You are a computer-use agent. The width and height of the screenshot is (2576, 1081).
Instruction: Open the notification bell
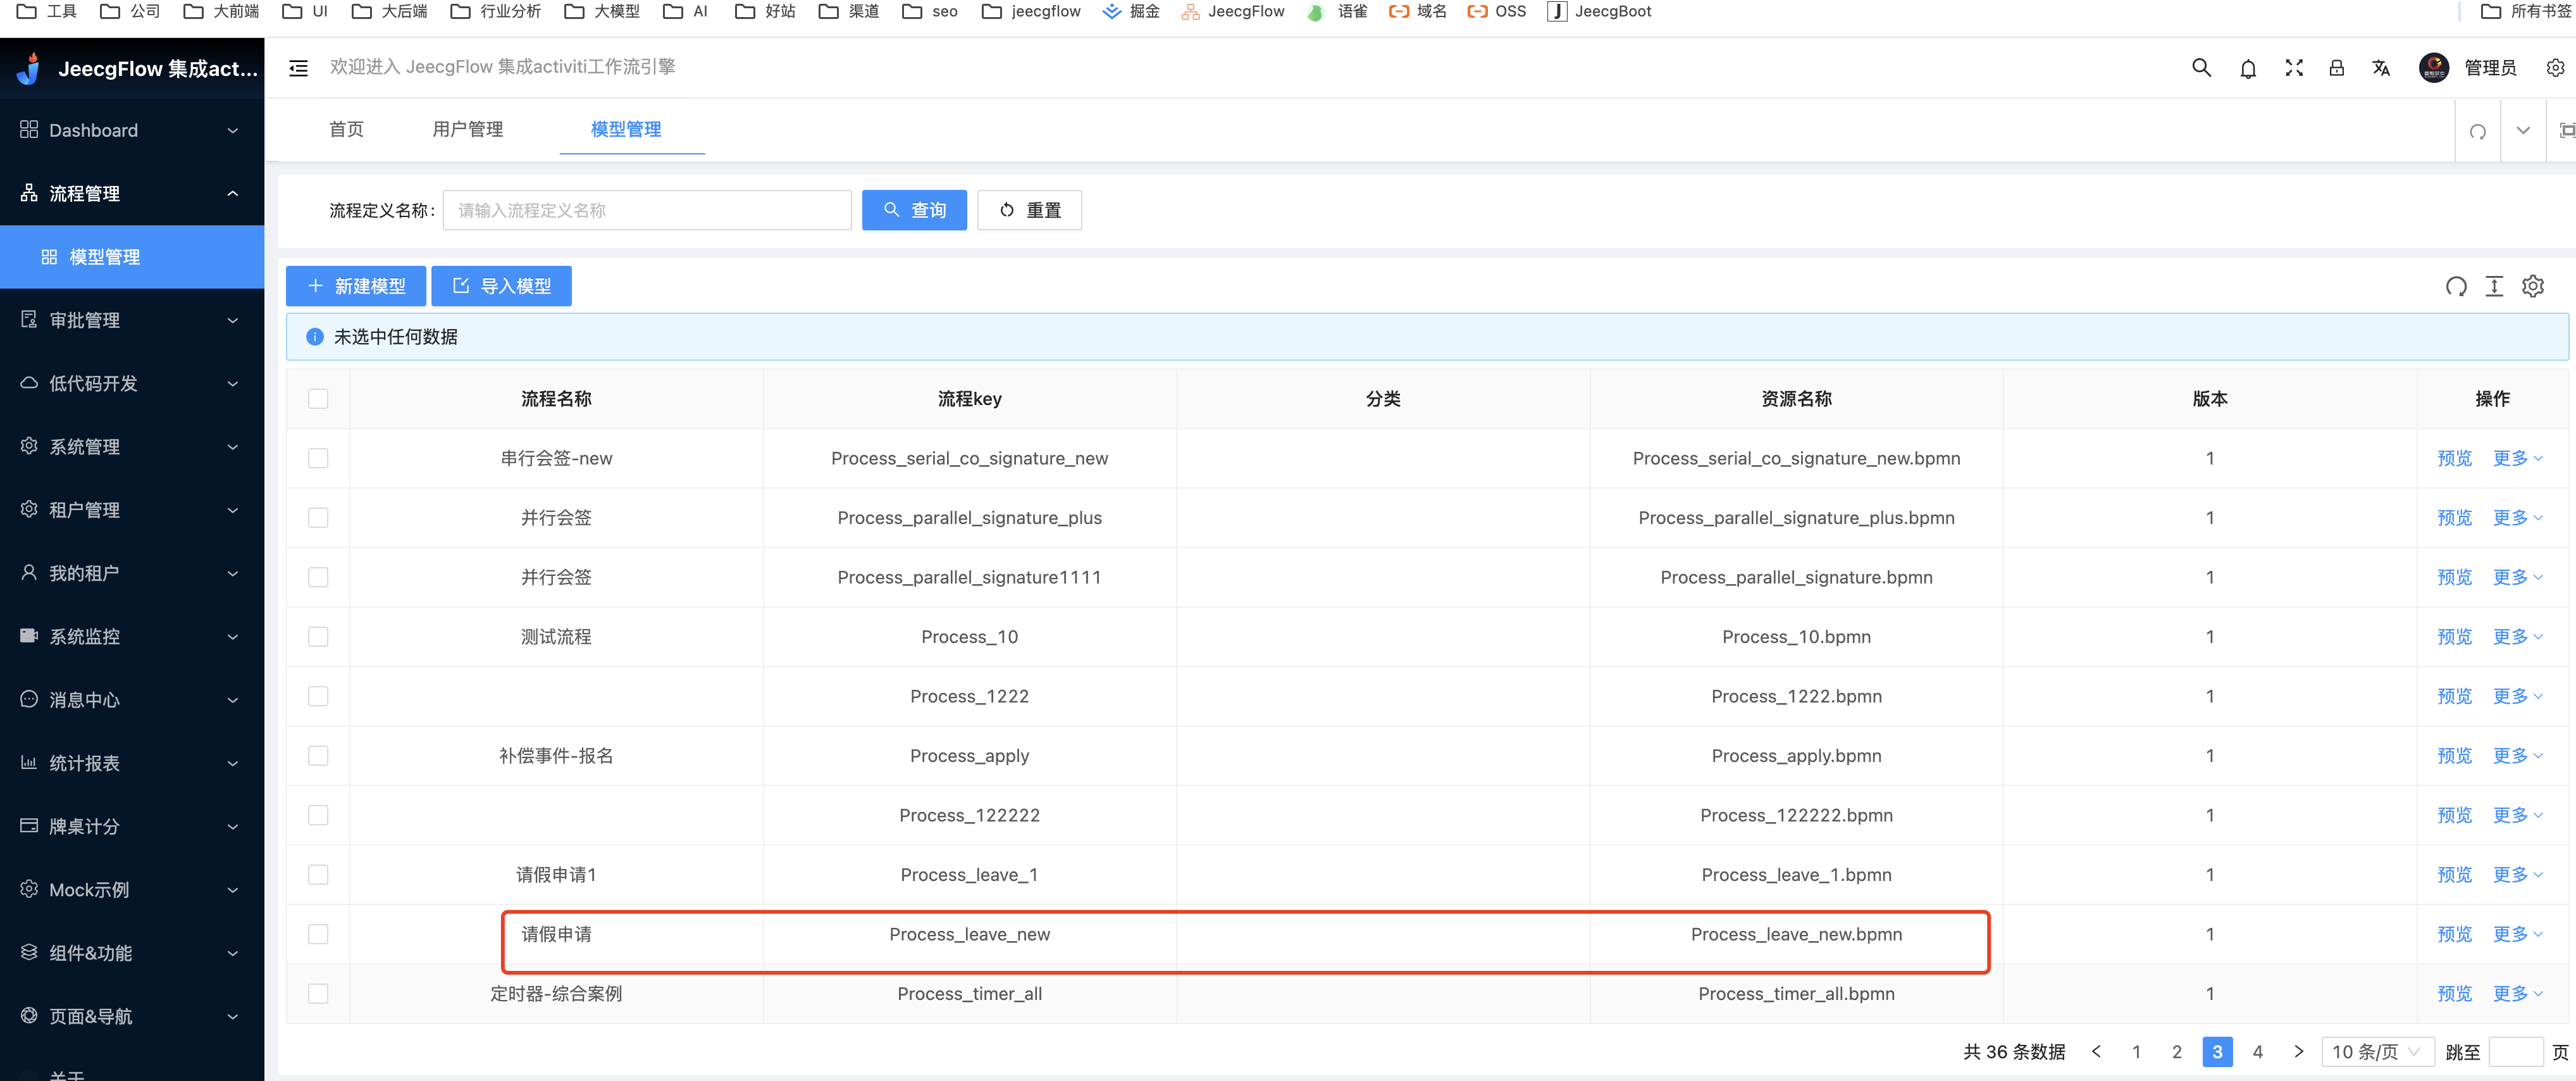click(x=2248, y=68)
